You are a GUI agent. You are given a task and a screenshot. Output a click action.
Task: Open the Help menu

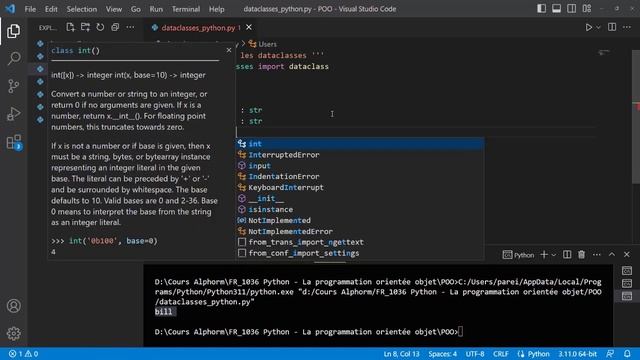coord(217,9)
